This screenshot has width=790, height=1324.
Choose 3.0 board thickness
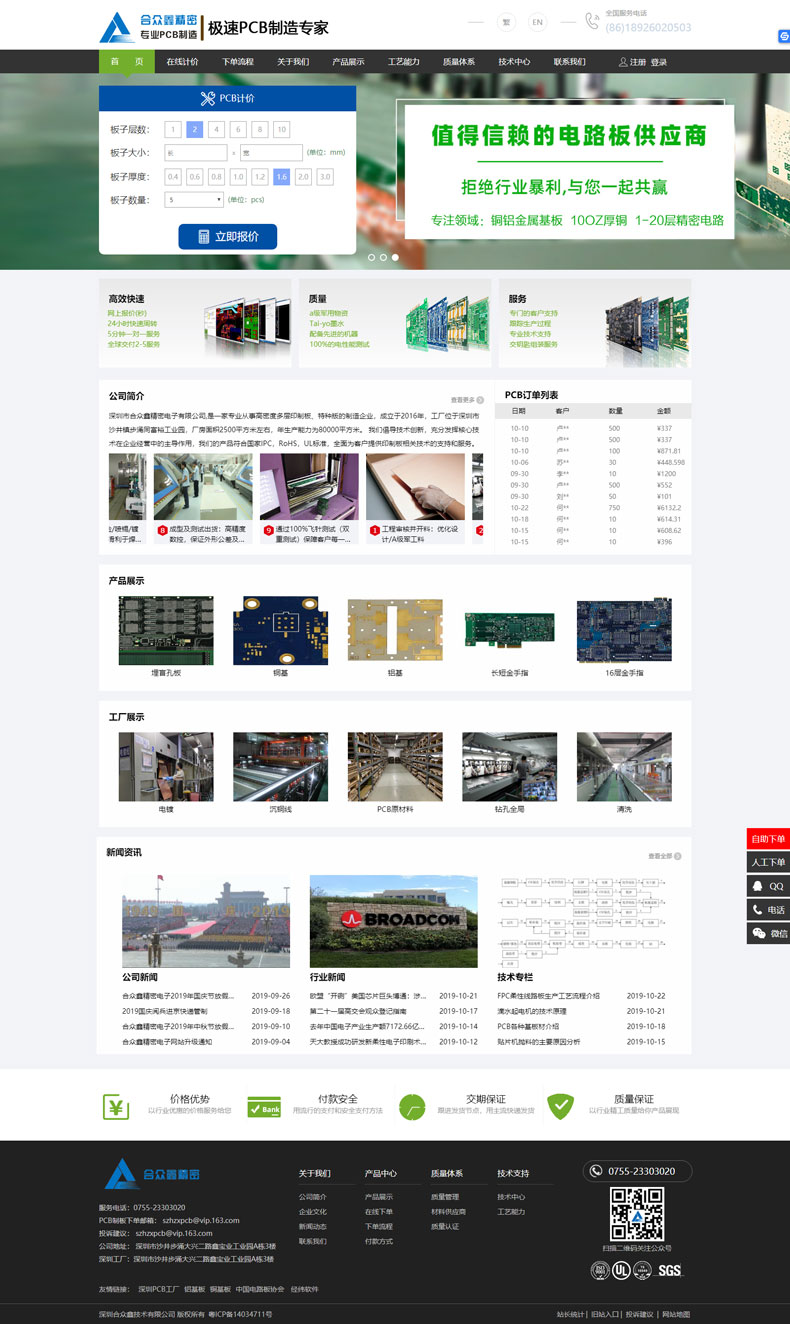(x=325, y=177)
